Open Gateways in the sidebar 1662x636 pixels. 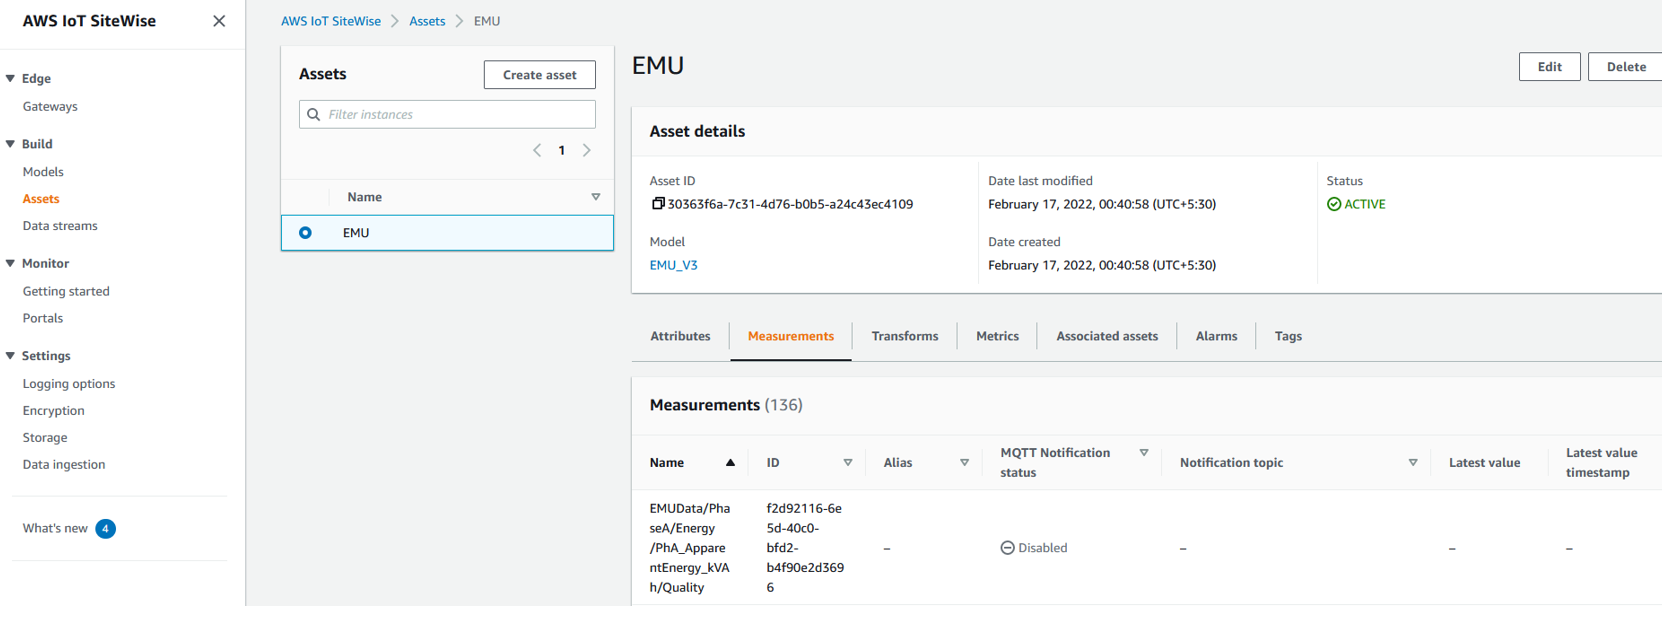tap(50, 107)
